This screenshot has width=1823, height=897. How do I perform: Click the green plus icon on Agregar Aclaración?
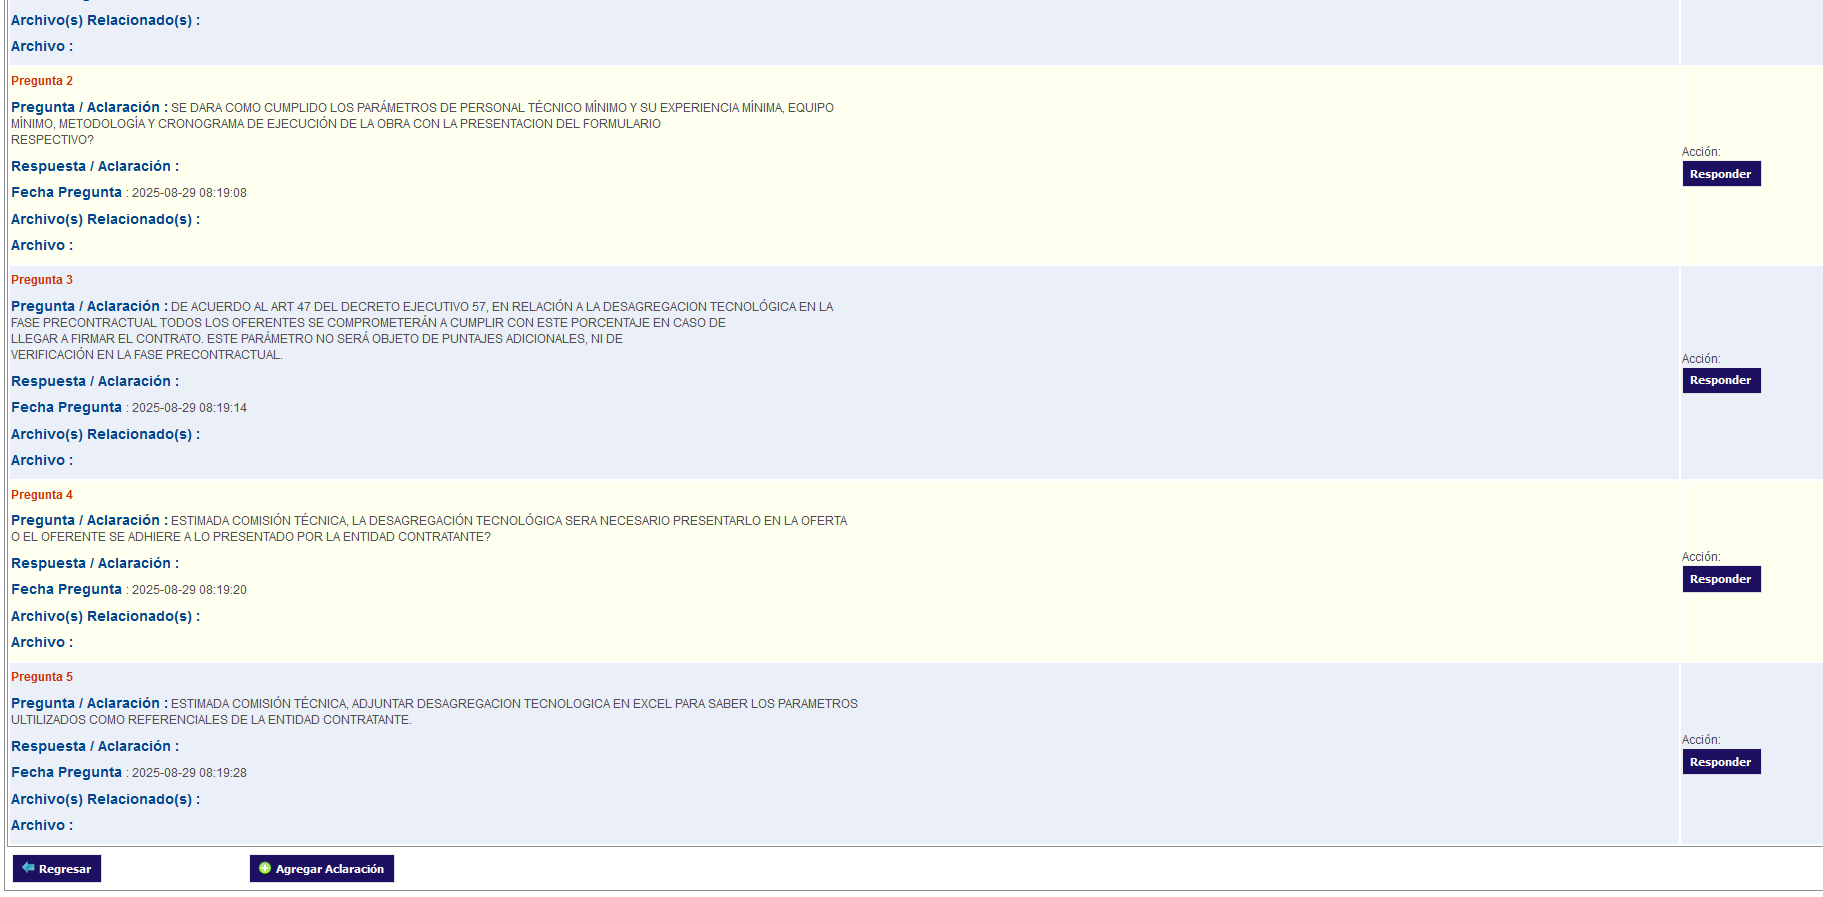pos(265,868)
